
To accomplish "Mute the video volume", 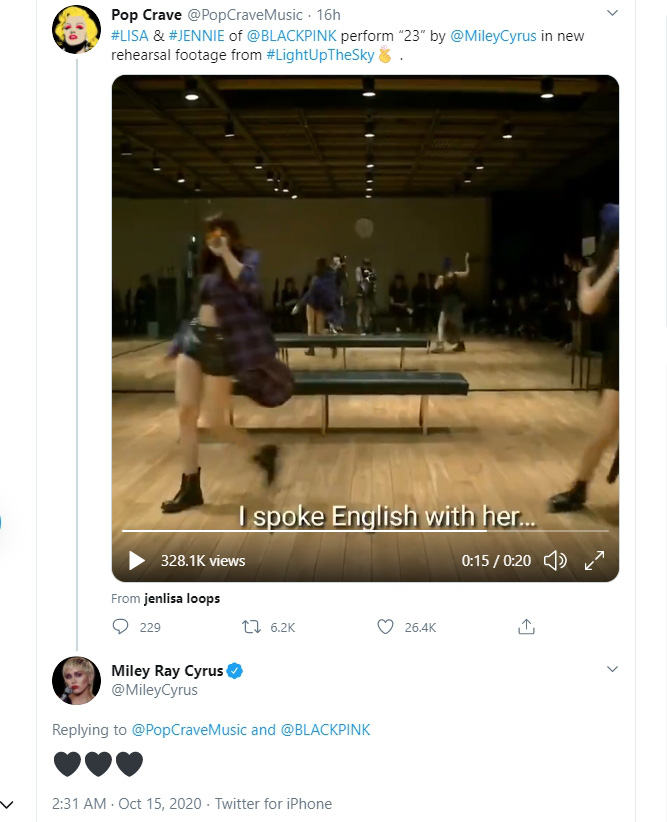I will coord(555,560).
